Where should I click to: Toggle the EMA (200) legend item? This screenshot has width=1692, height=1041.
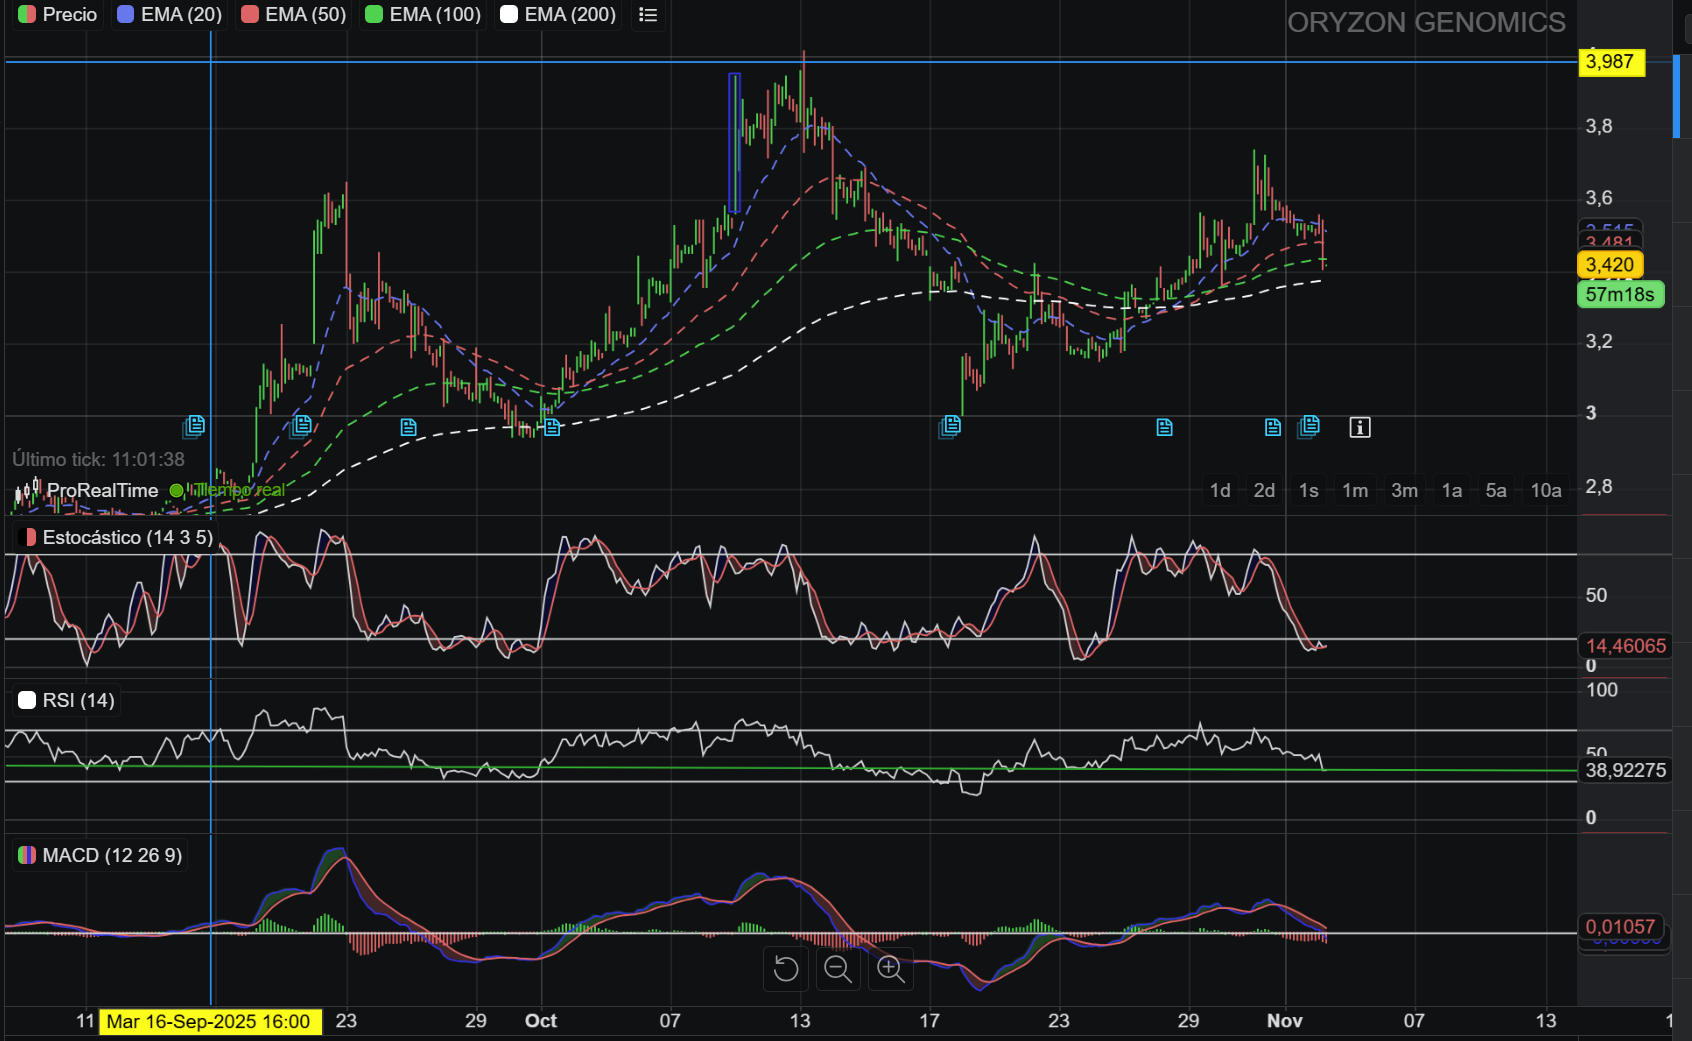[x=558, y=15]
